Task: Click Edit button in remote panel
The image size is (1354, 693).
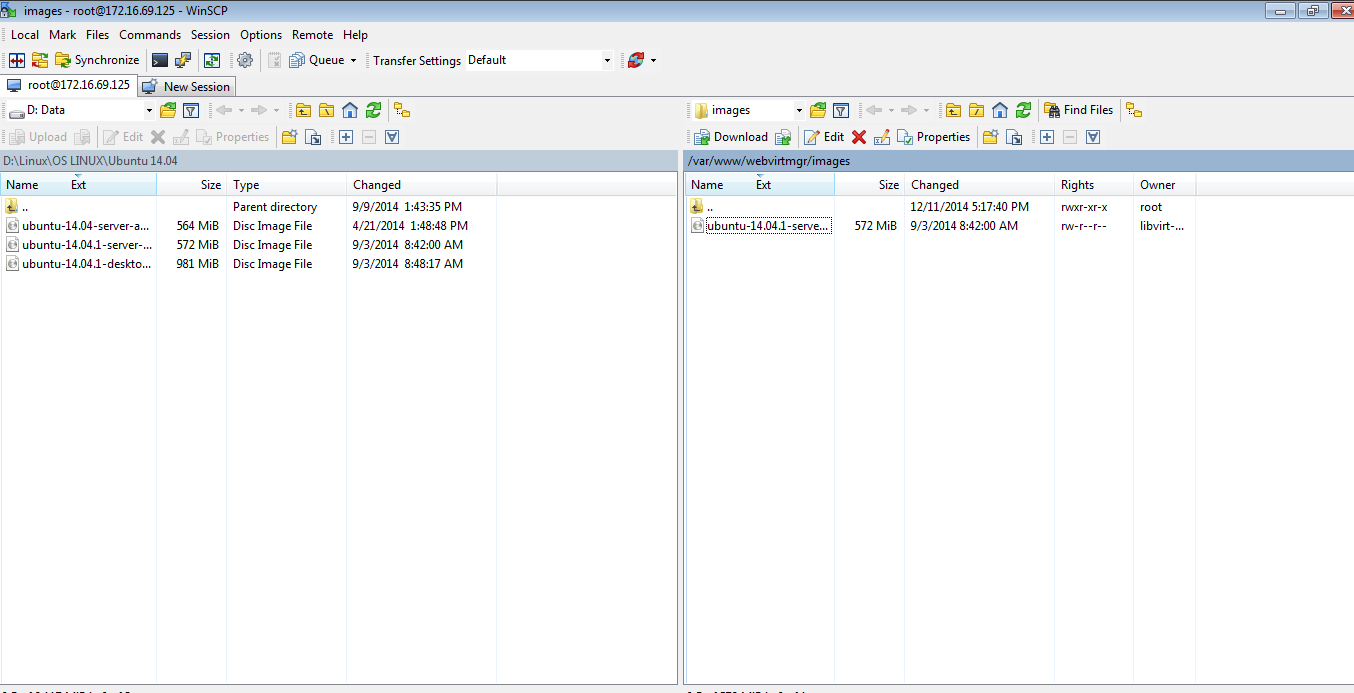Action: (824, 137)
